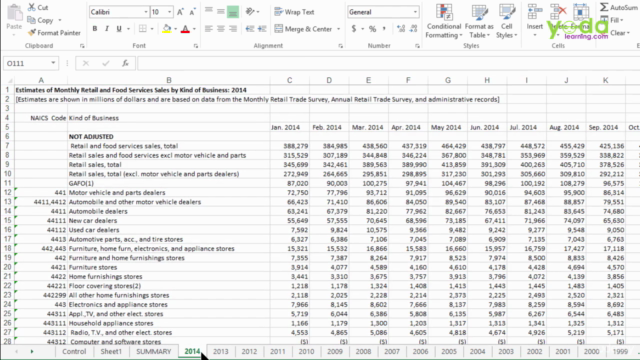The image size is (640, 360).
Task: Open Merge & Center dropdown arrow
Action: tap(339, 29)
